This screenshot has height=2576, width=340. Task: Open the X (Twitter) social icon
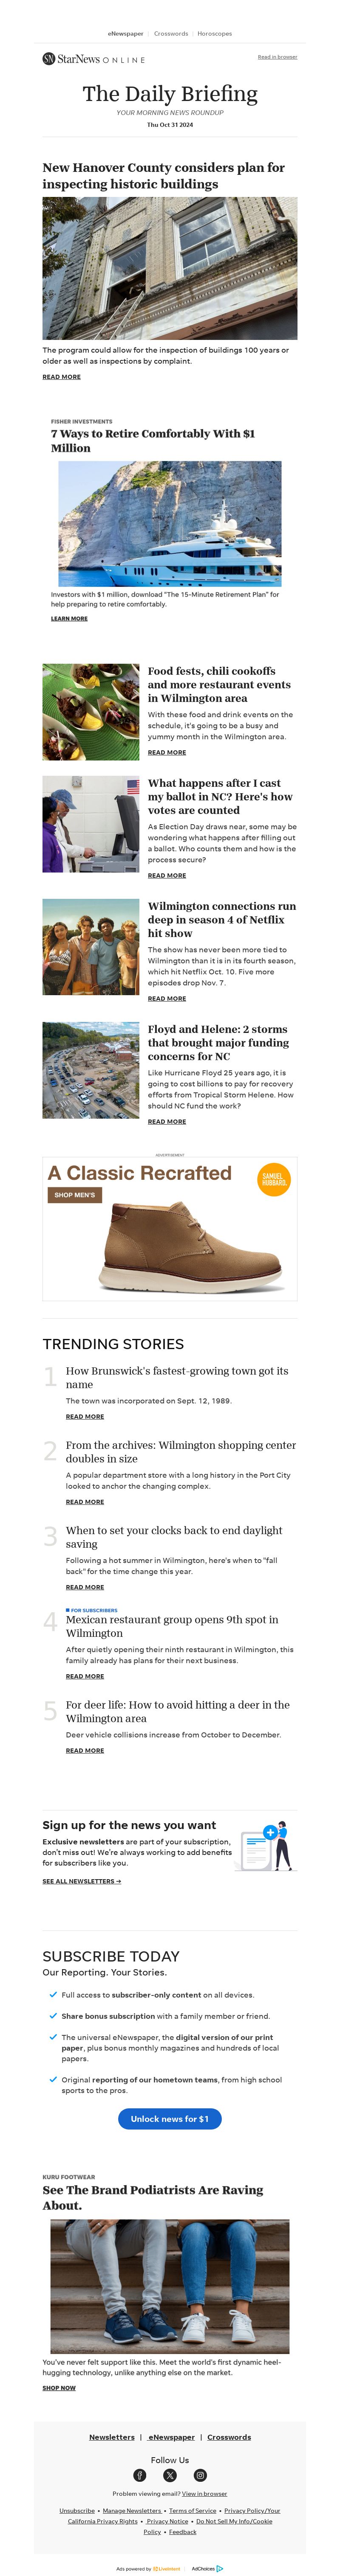coord(170,2475)
